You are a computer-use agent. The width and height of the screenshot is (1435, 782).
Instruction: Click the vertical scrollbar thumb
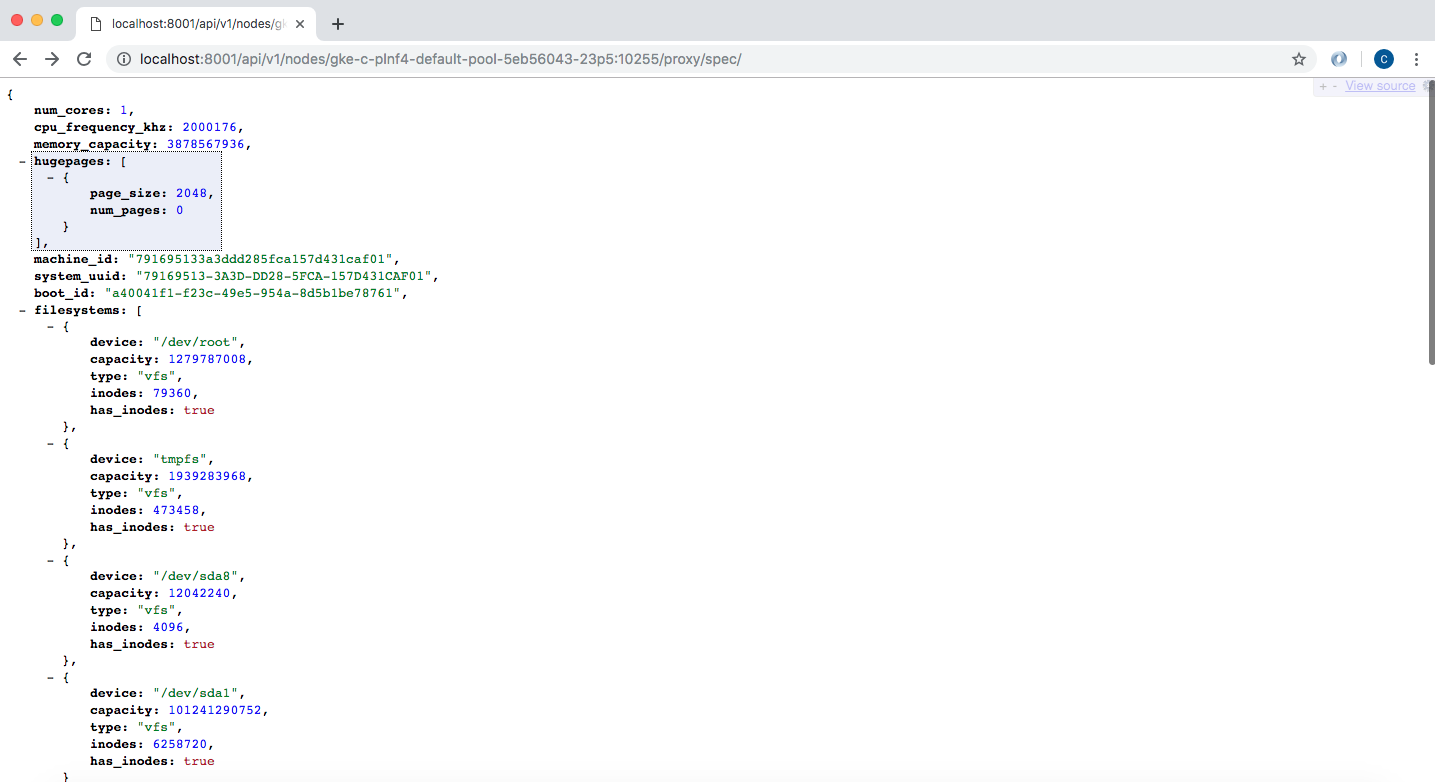click(1431, 220)
